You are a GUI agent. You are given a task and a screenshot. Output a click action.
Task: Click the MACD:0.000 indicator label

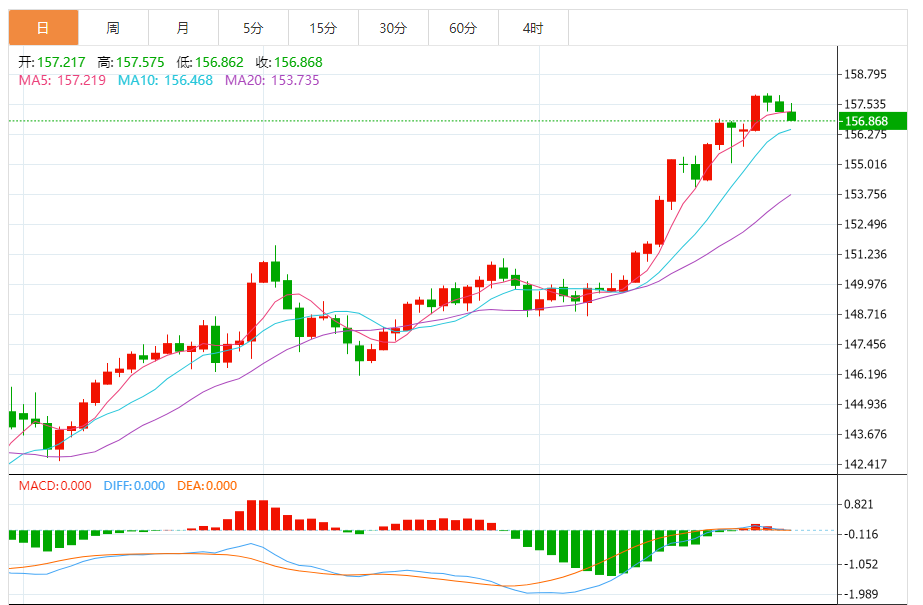click(55, 486)
